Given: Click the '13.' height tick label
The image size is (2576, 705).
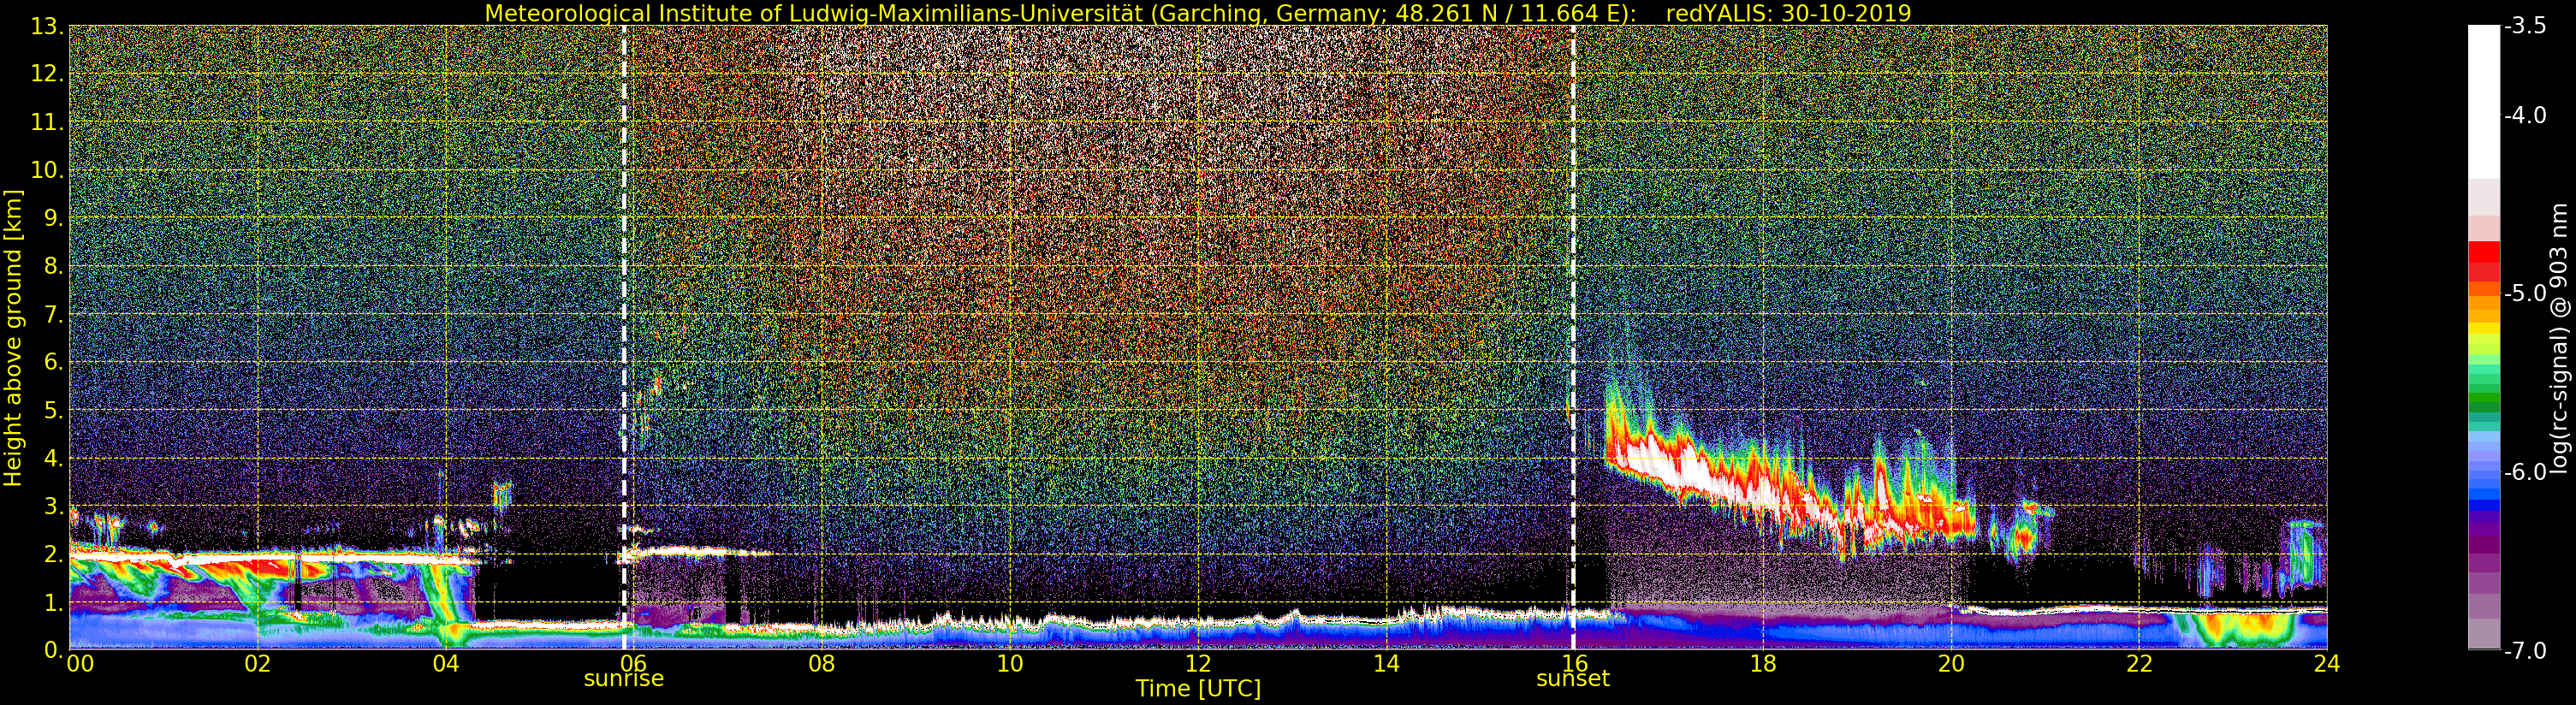Looking at the screenshot, I should pyautogui.click(x=47, y=27).
